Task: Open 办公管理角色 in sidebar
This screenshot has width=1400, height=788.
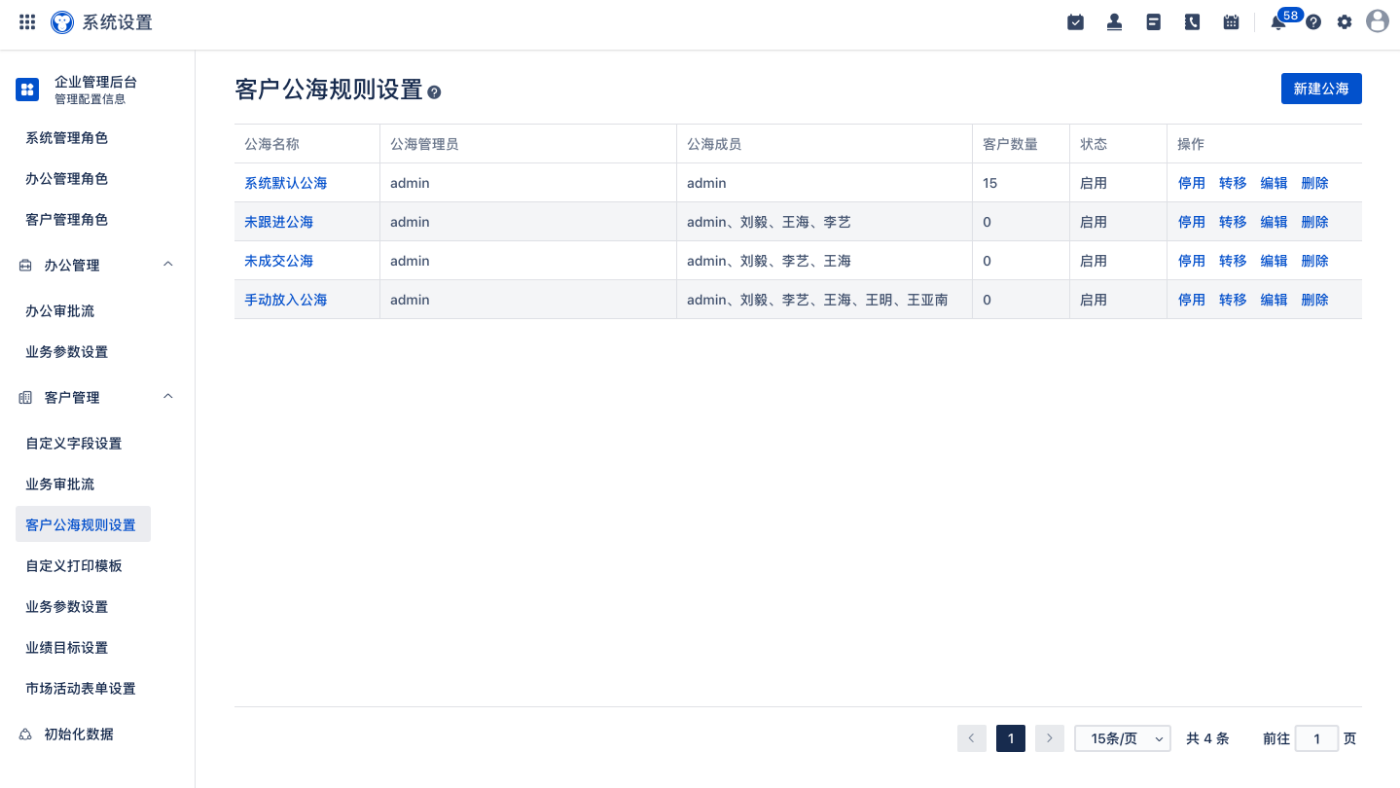Action: point(67,179)
